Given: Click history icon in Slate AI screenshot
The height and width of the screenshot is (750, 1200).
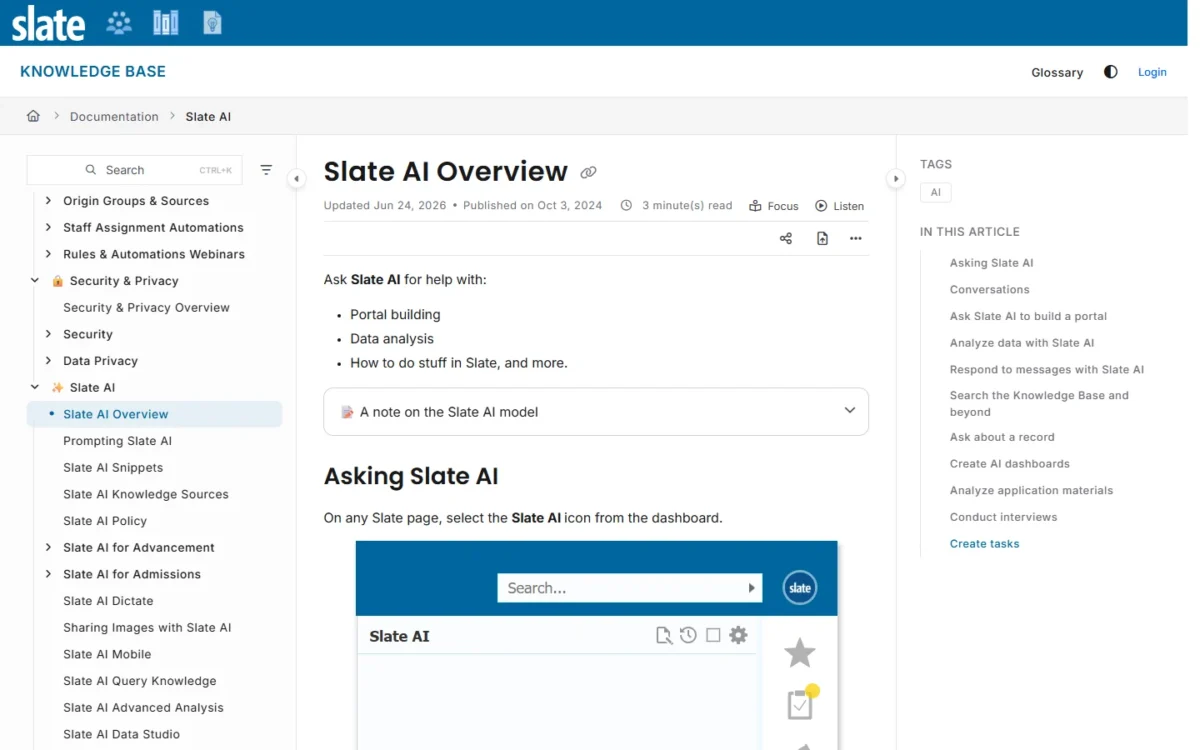Looking at the screenshot, I should pyautogui.click(x=688, y=635).
